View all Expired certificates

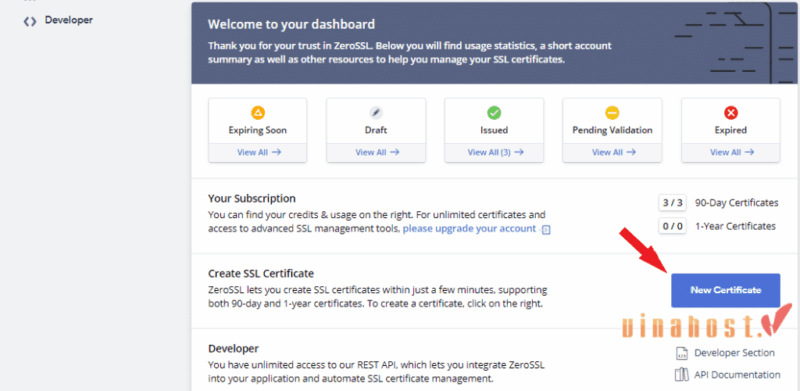point(732,152)
